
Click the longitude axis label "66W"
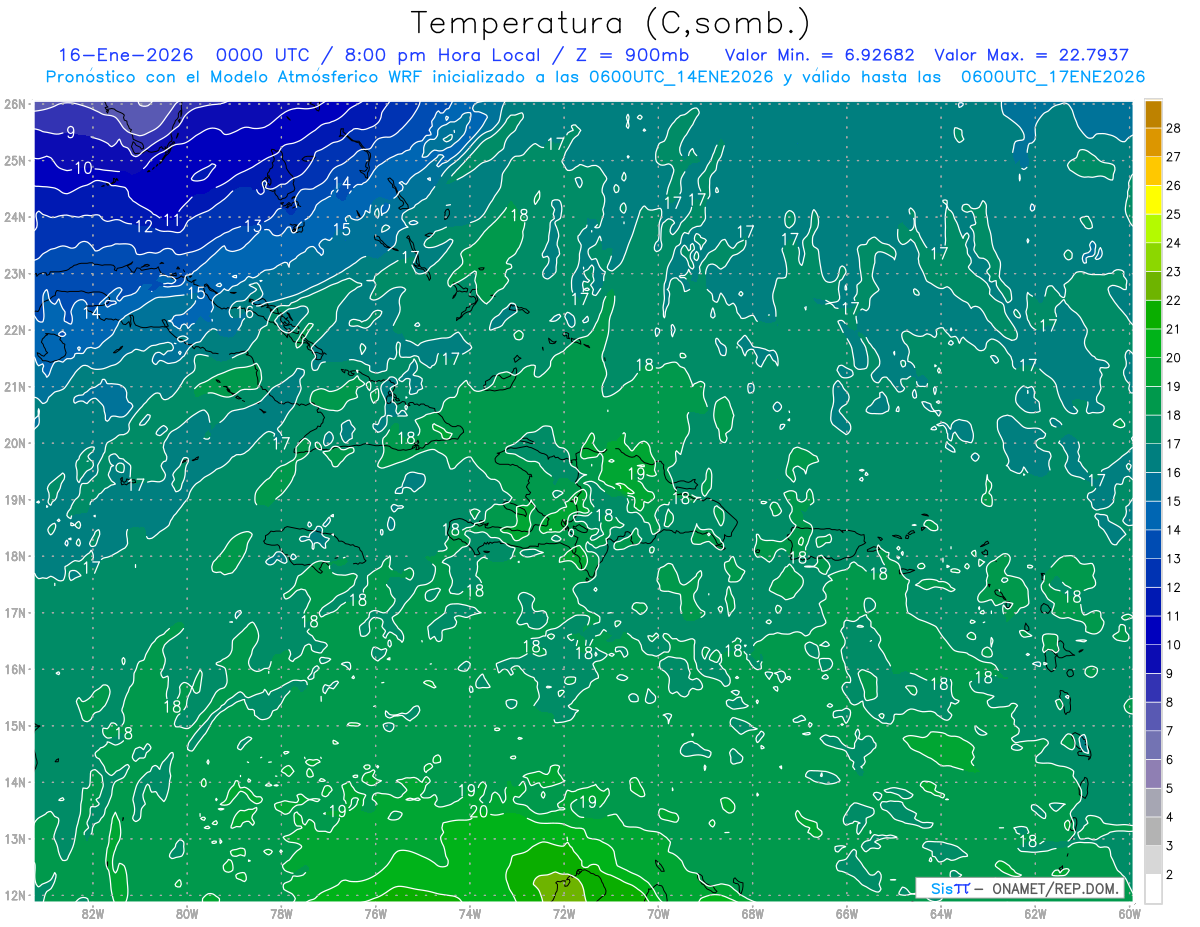pos(847,912)
